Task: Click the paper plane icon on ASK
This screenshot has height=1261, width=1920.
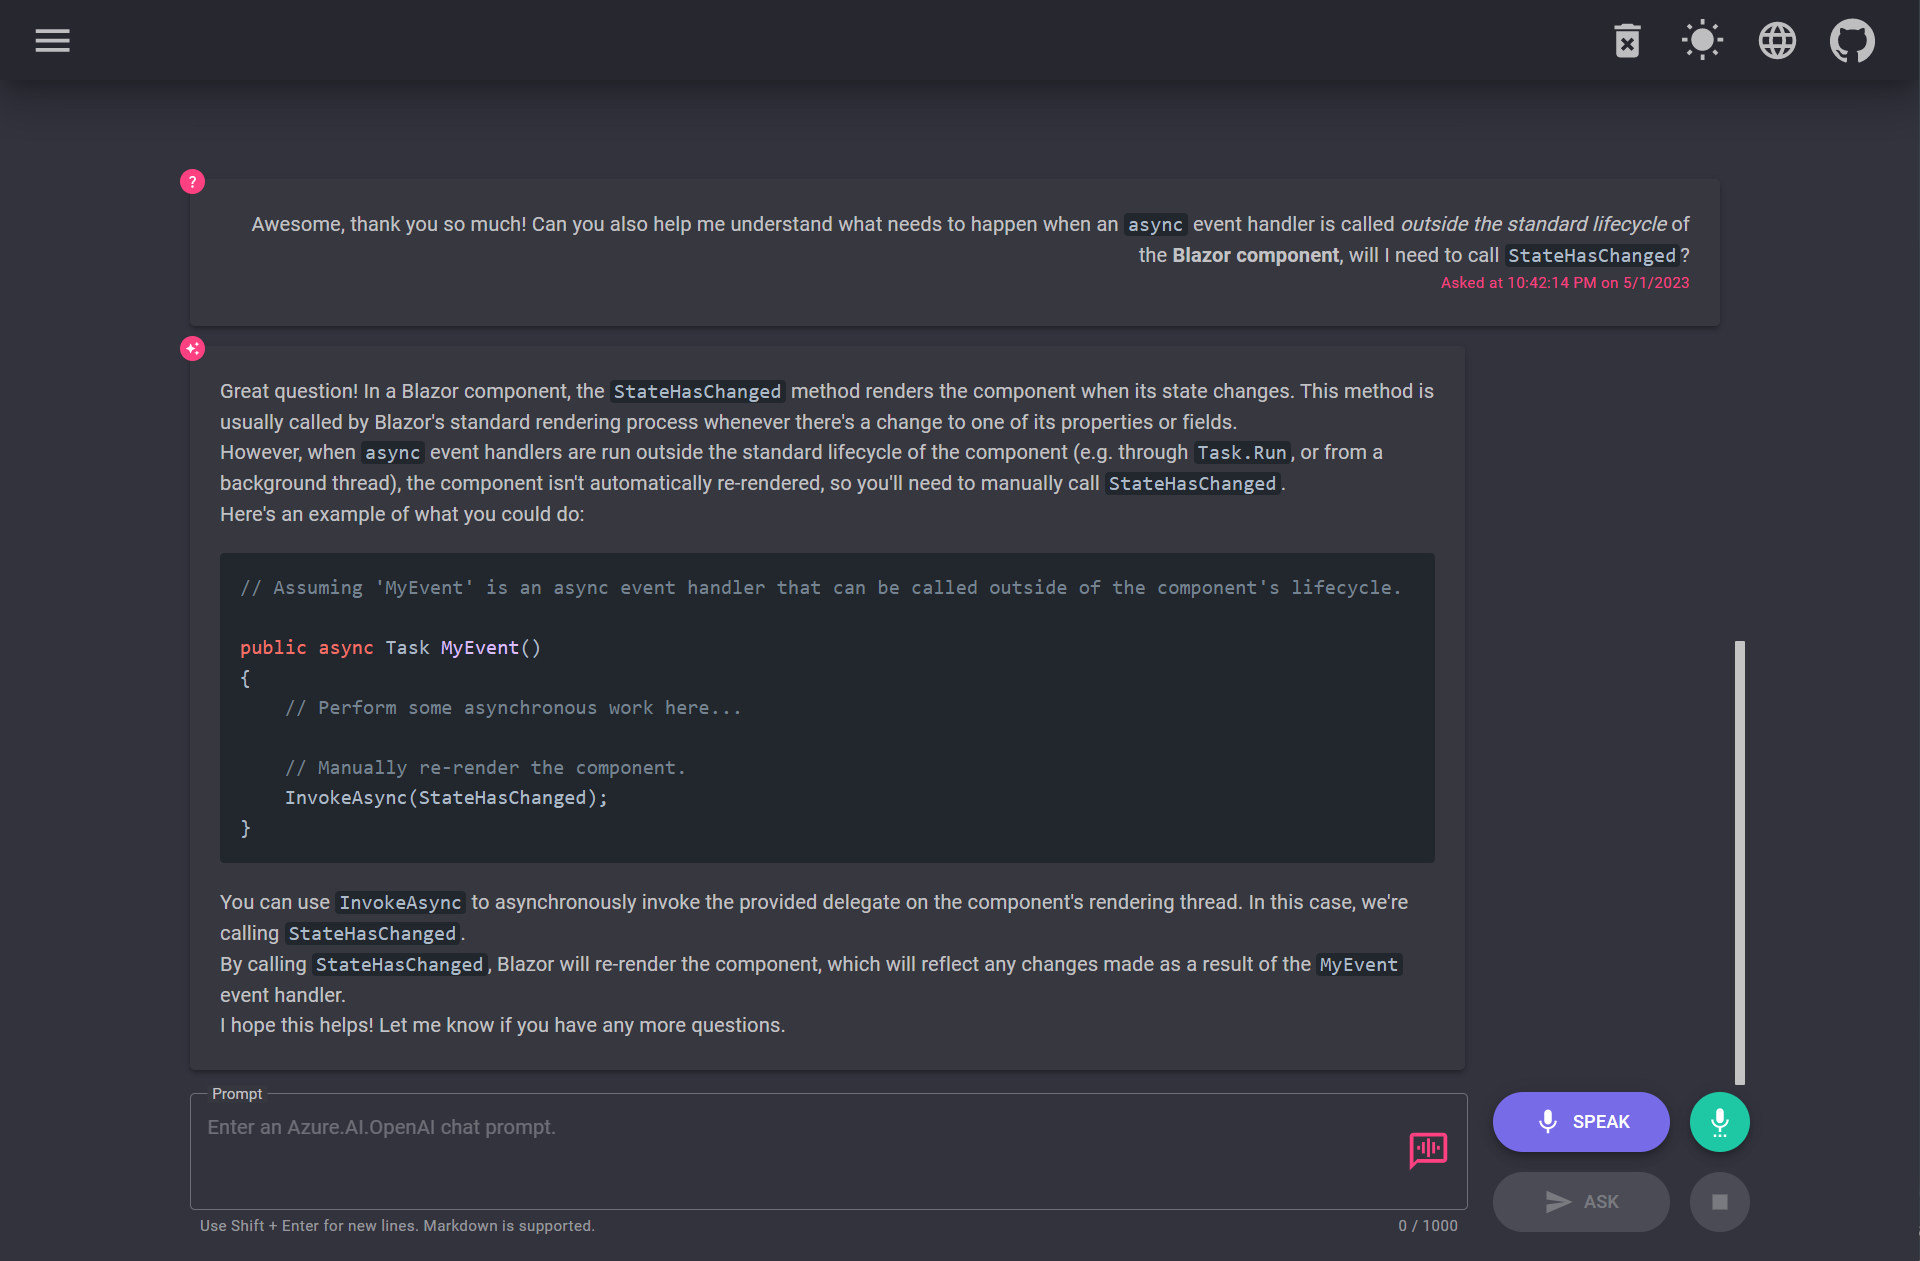Action: 1557,1202
